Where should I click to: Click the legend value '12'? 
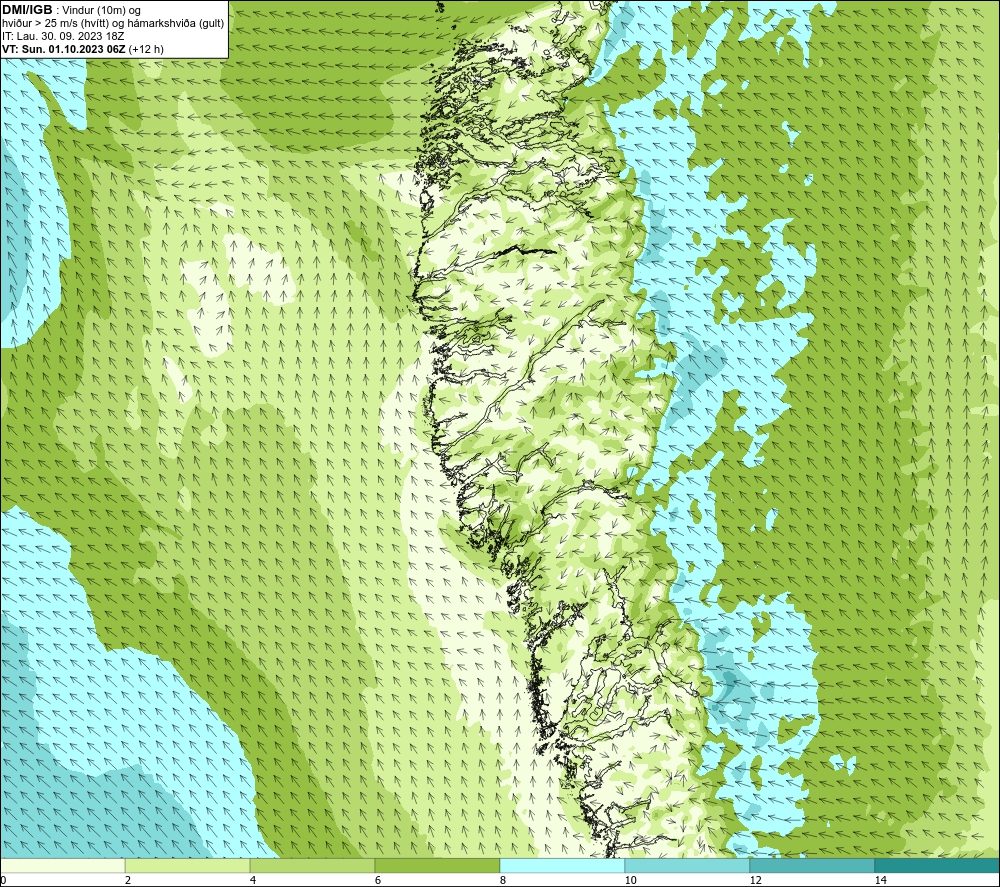(755, 880)
